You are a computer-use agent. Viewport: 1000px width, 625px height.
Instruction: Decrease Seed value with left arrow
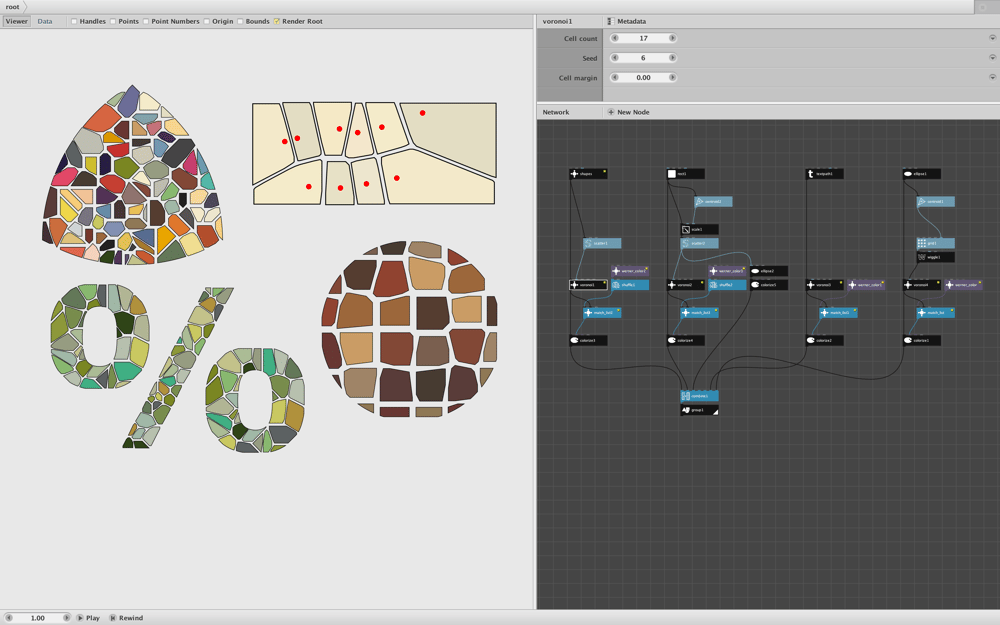[615, 58]
